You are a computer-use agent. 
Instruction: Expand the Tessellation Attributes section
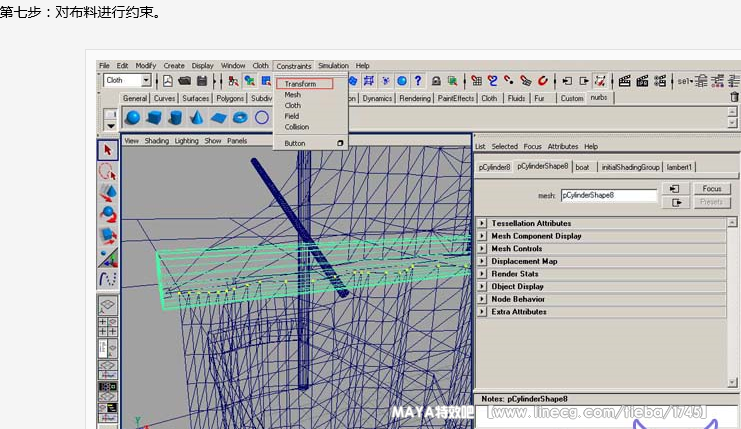(481, 223)
